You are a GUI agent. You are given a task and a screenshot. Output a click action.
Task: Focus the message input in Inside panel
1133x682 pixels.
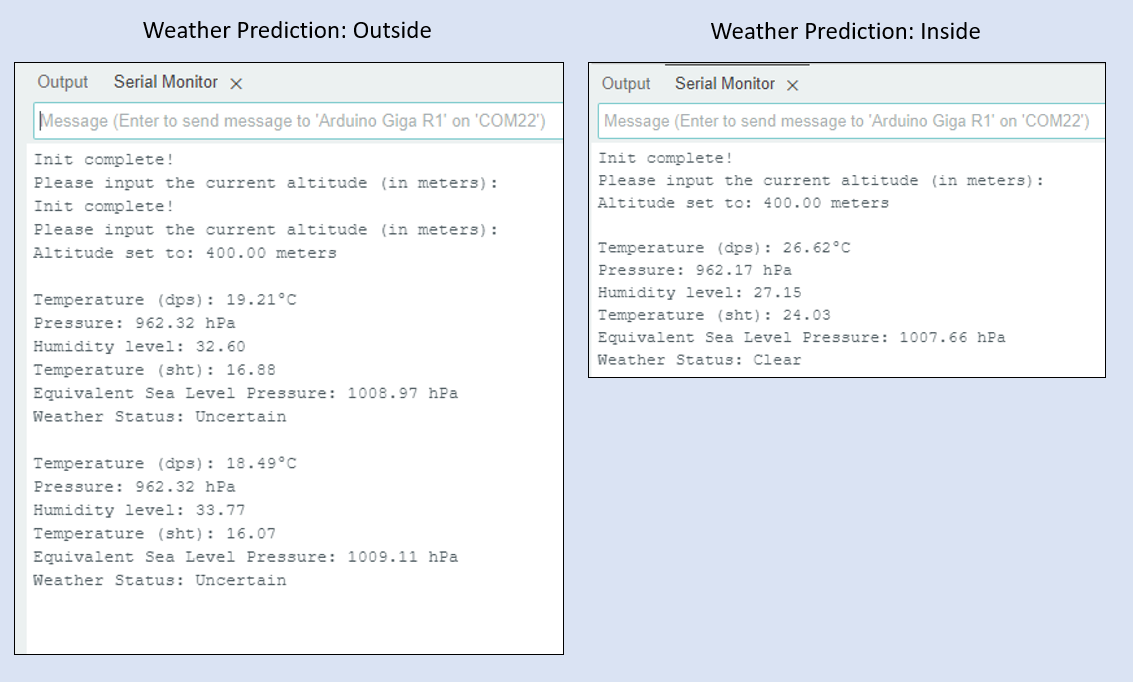(x=850, y=121)
